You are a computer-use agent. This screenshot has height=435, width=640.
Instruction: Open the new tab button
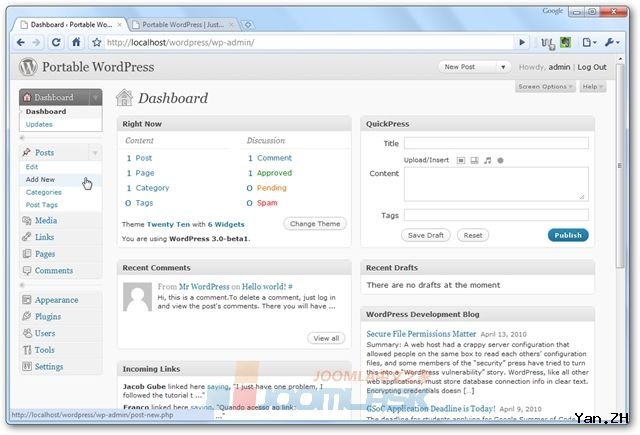click(x=248, y=25)
